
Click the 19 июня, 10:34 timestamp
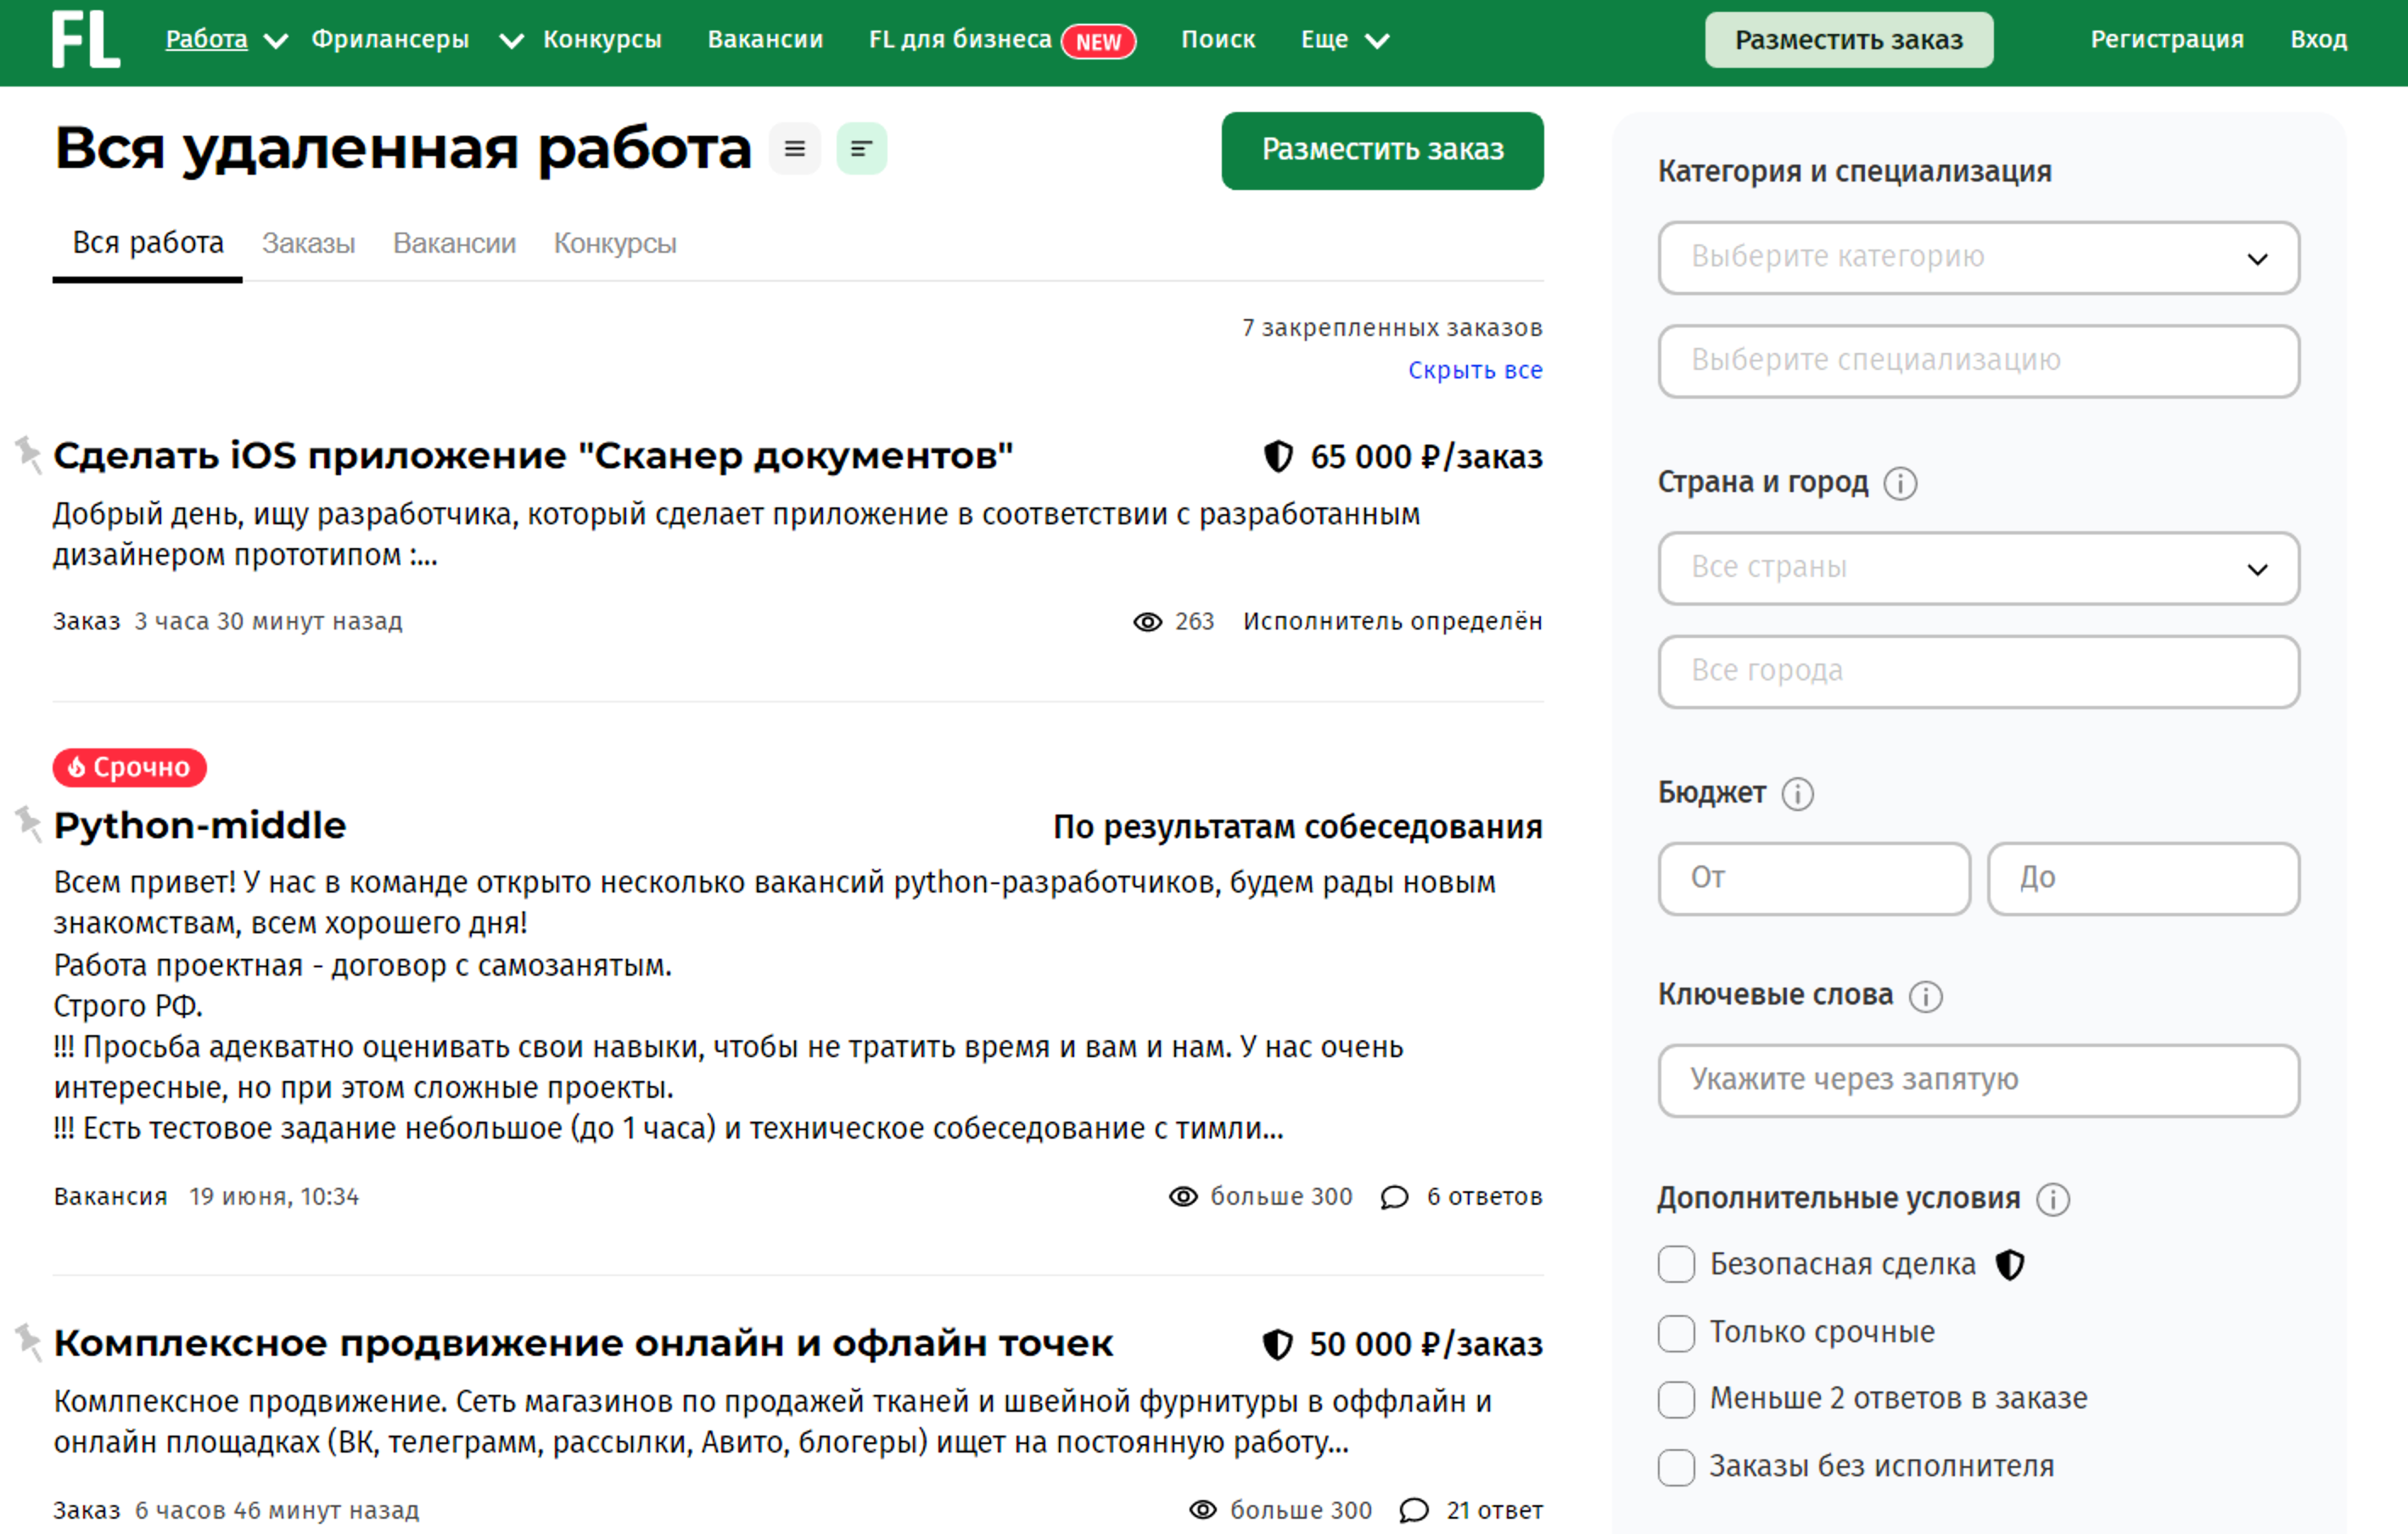pyautogui.click(x=274, y=1197)
